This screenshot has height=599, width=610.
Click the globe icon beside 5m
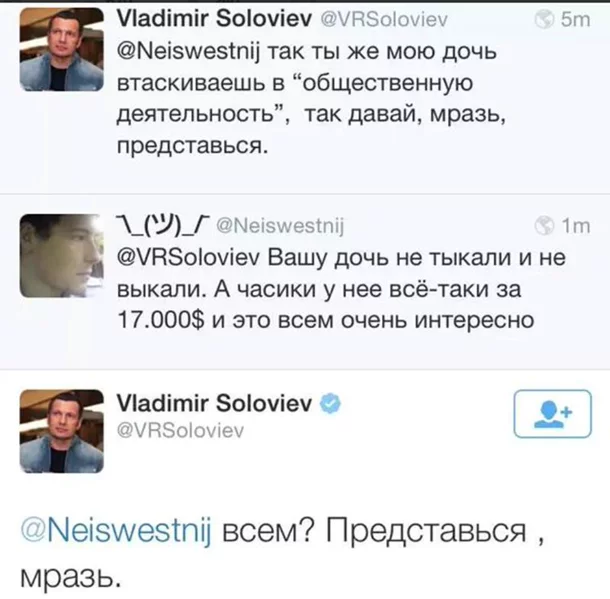coord(546,19)
